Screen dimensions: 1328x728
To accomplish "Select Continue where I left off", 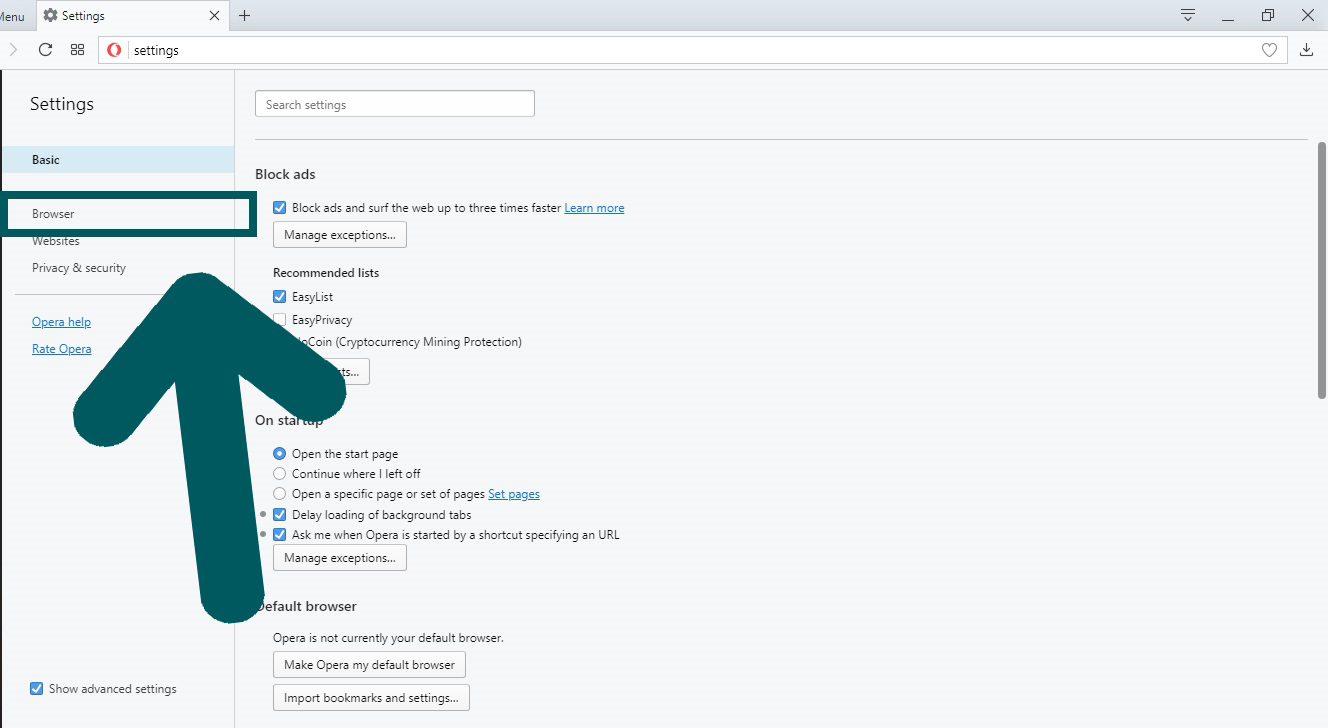I will [280, 474].
